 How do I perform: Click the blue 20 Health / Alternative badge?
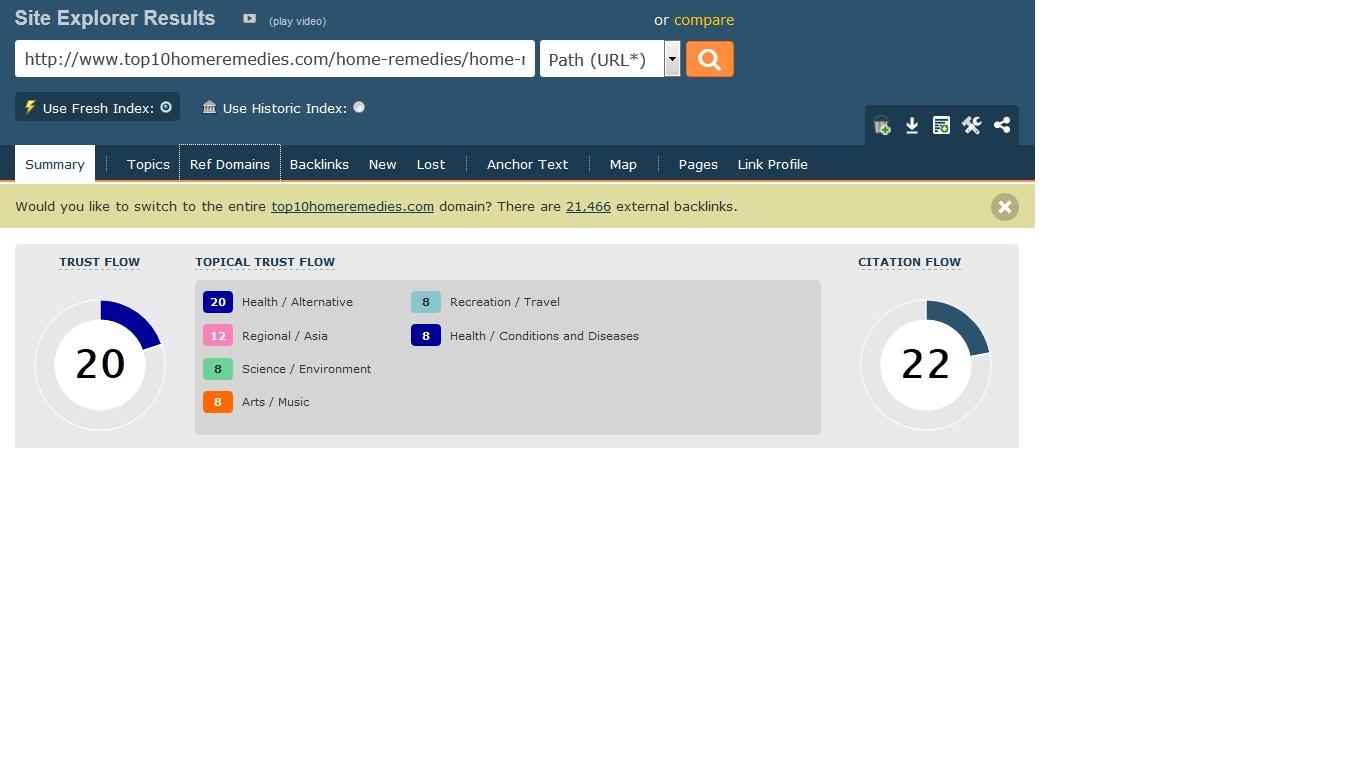[218, 302]
